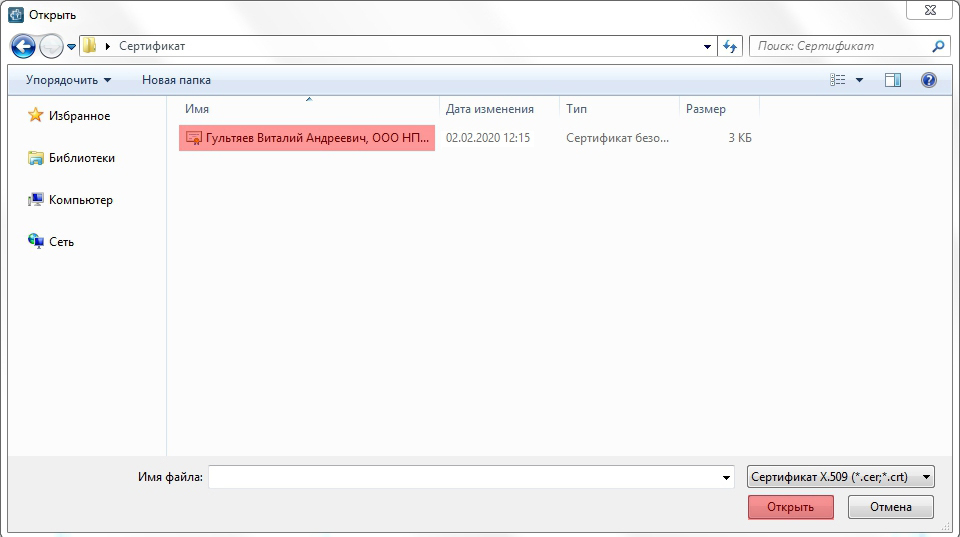Click the Открыть button
Screen dimensions: 960x537
coord(790,507)
